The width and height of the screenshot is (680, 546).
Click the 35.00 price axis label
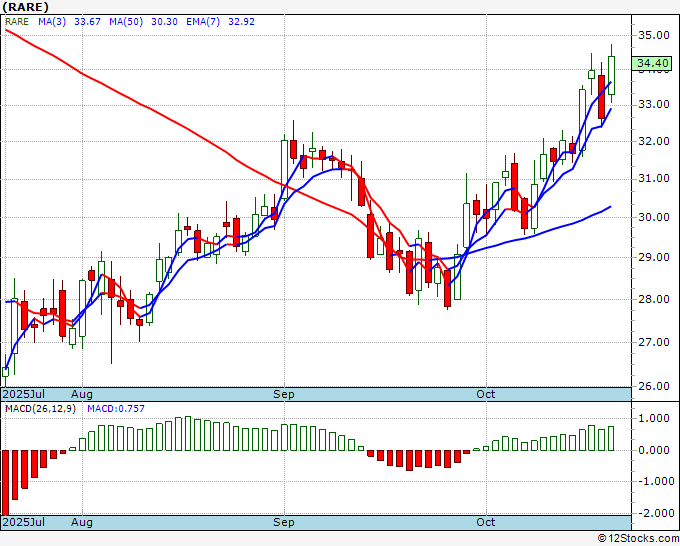coord(654,35)
